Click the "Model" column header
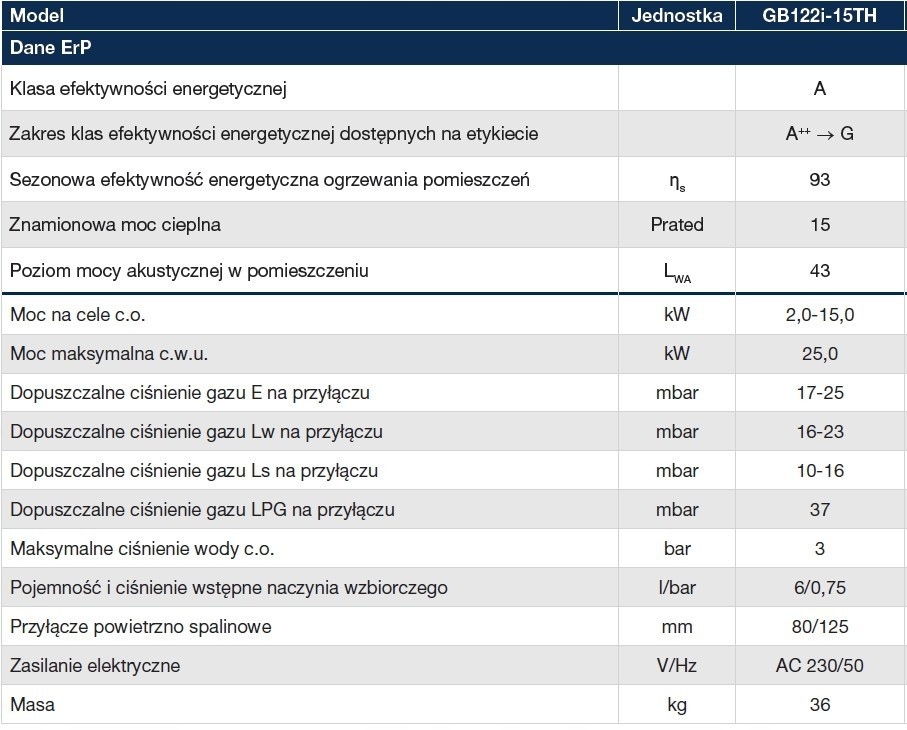The width and height of the screenshot is (907, 730). (x=37, y=16)
